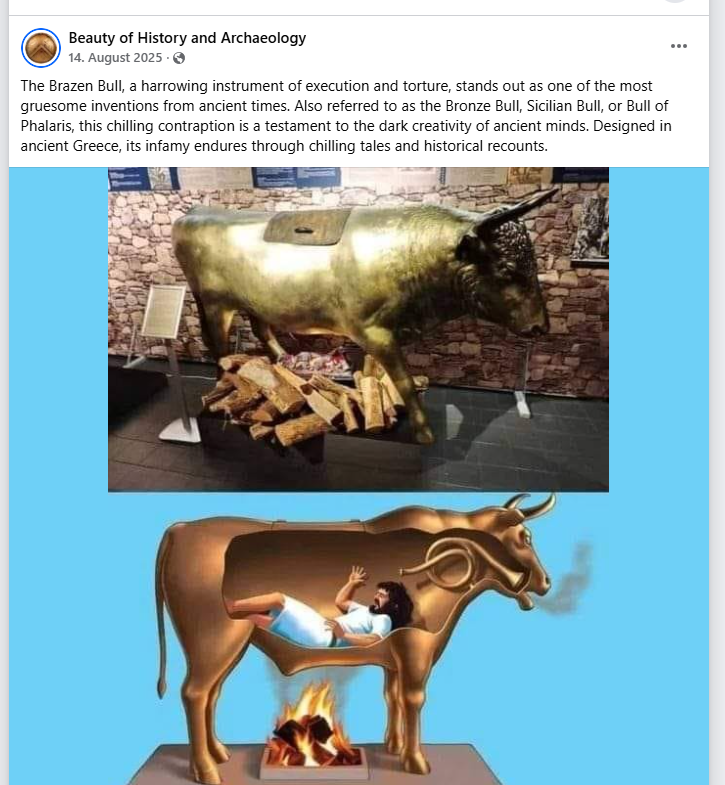The image size is (725, 785).
Task: Click the Beauty of History page avatar
Action: 41,48
